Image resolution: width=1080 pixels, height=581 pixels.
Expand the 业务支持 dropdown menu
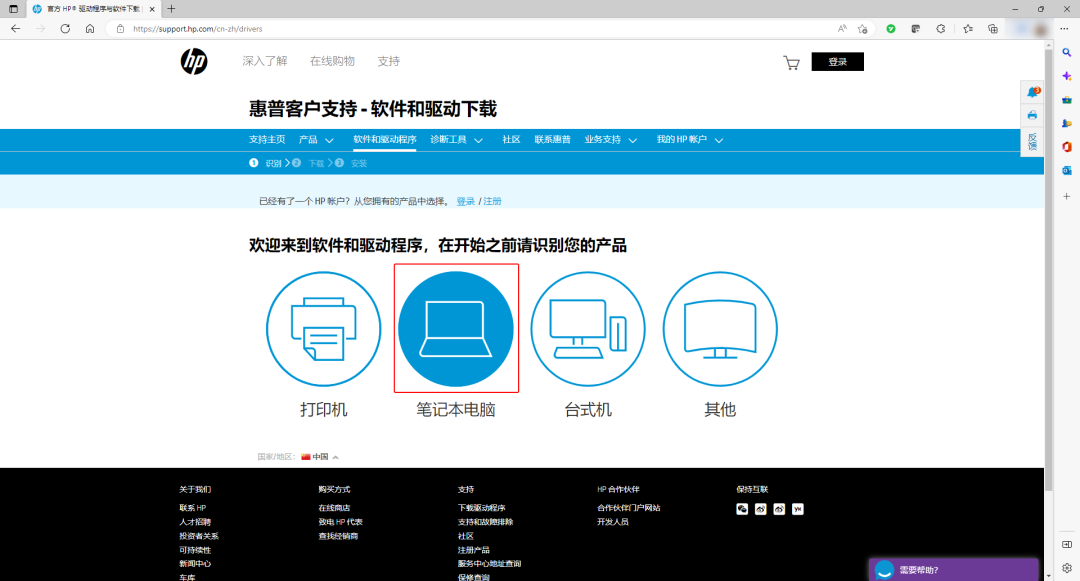coord(611,140)
